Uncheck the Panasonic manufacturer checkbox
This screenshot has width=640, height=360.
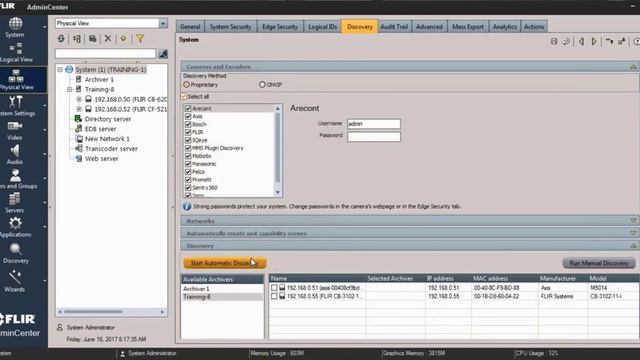188,164
